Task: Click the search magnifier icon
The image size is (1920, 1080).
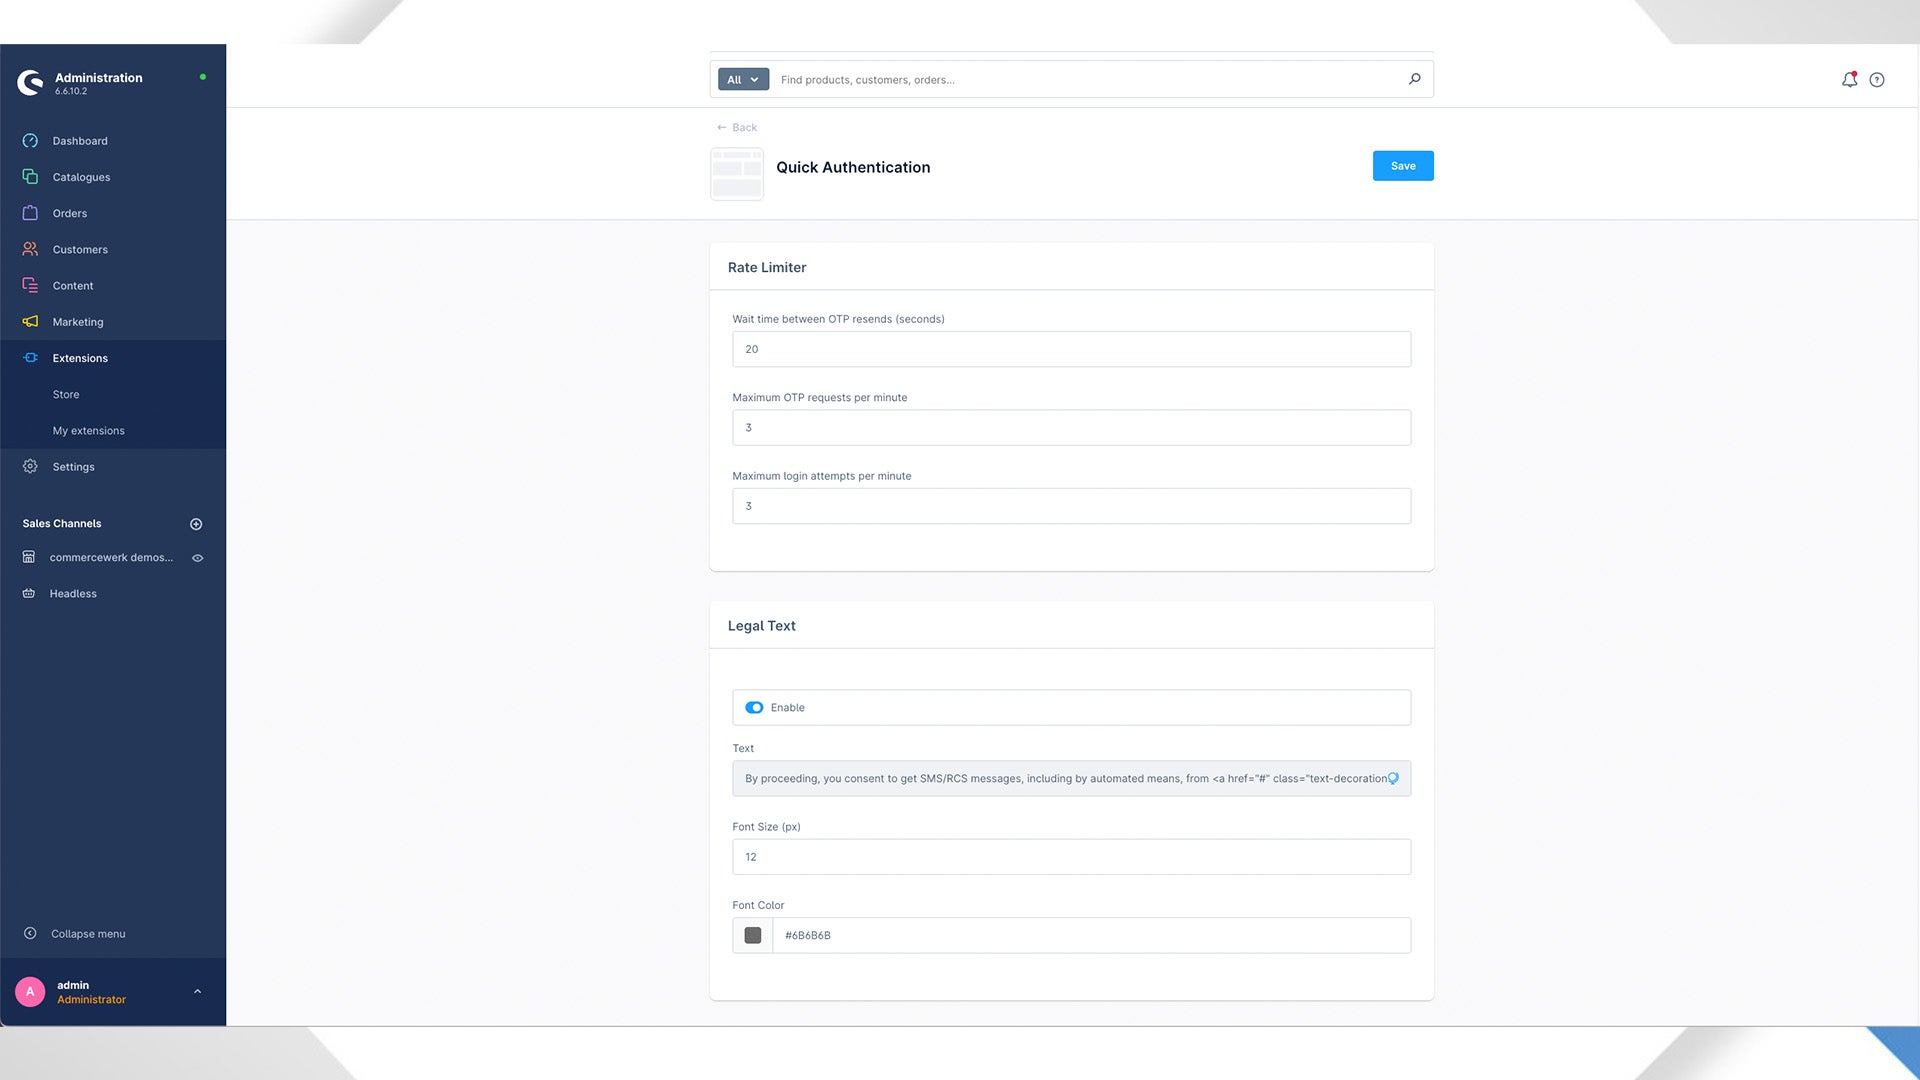Action: pos(1414,79)
